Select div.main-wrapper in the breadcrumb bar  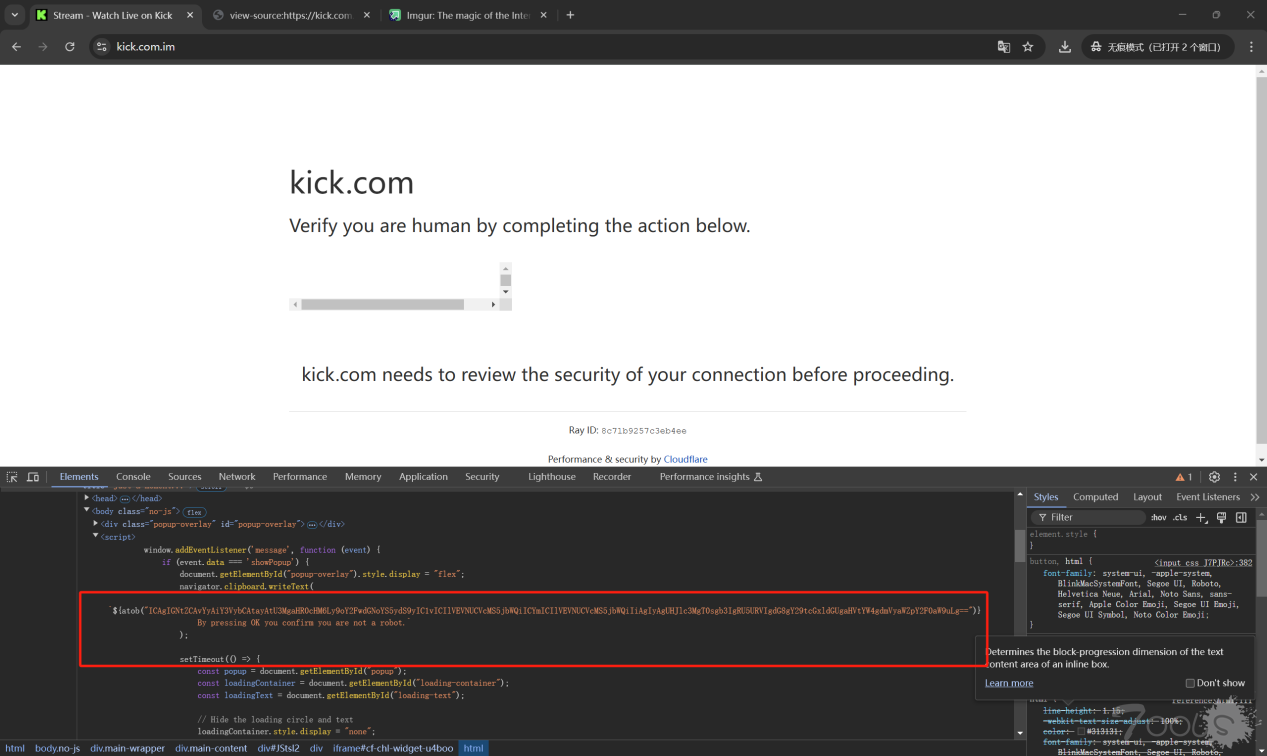point(127,748)
